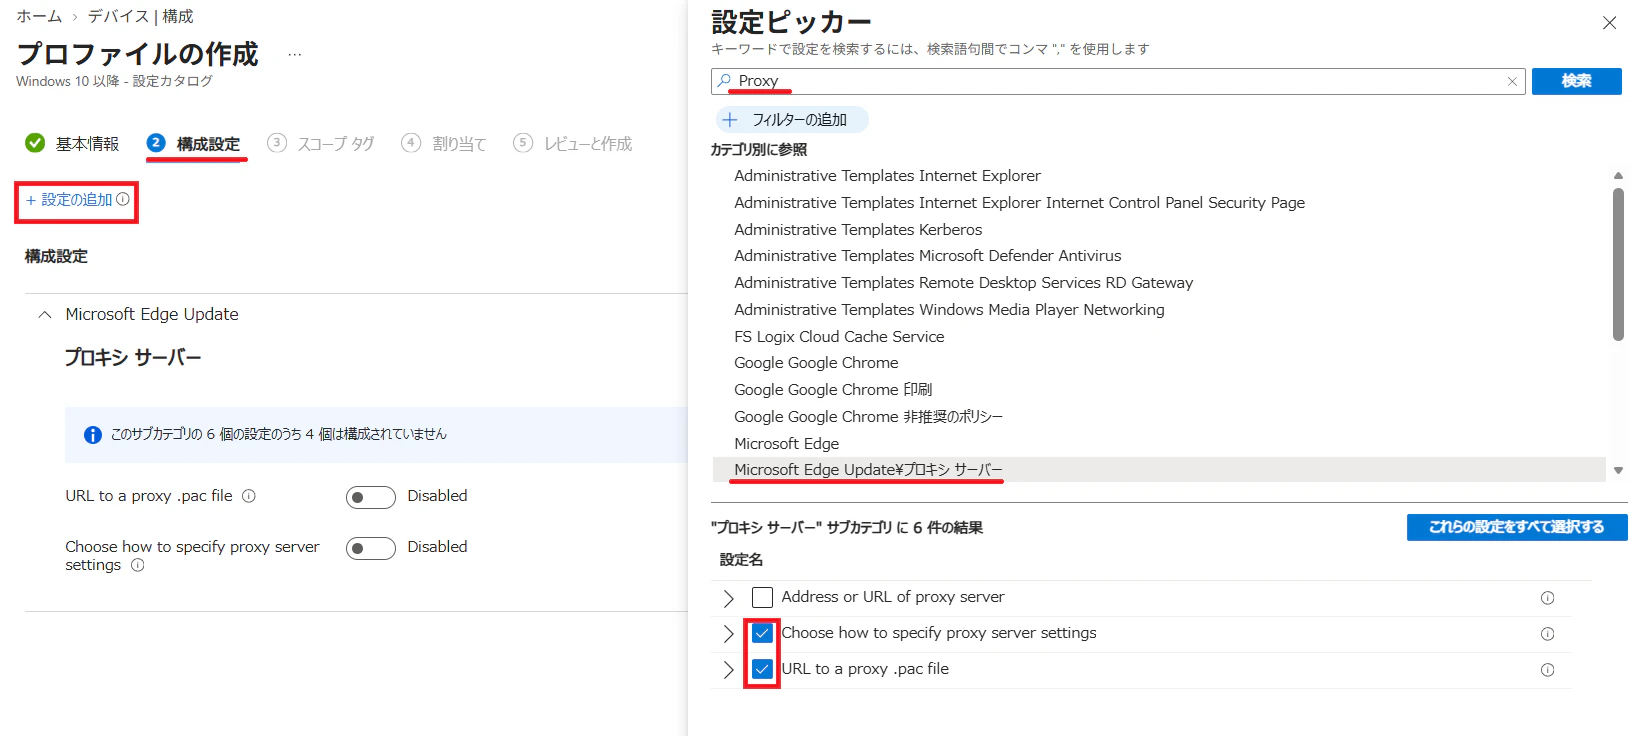
Task: Select the 構成設定 step
Action: coord(194,144)
